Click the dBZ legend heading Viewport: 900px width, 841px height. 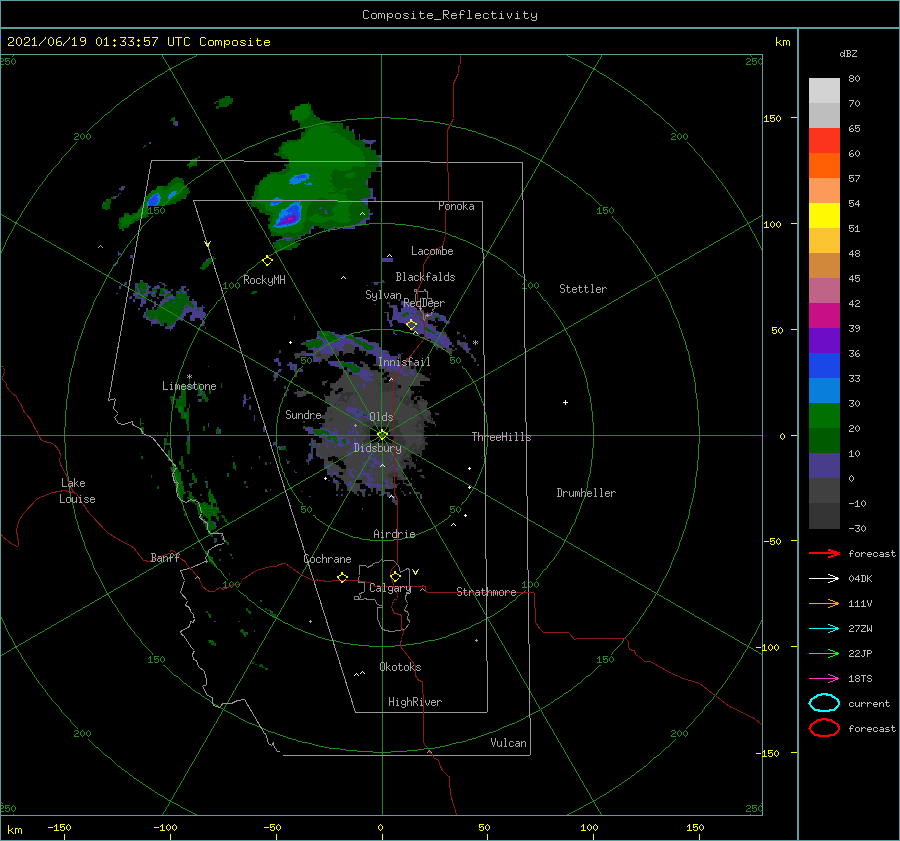848,53
